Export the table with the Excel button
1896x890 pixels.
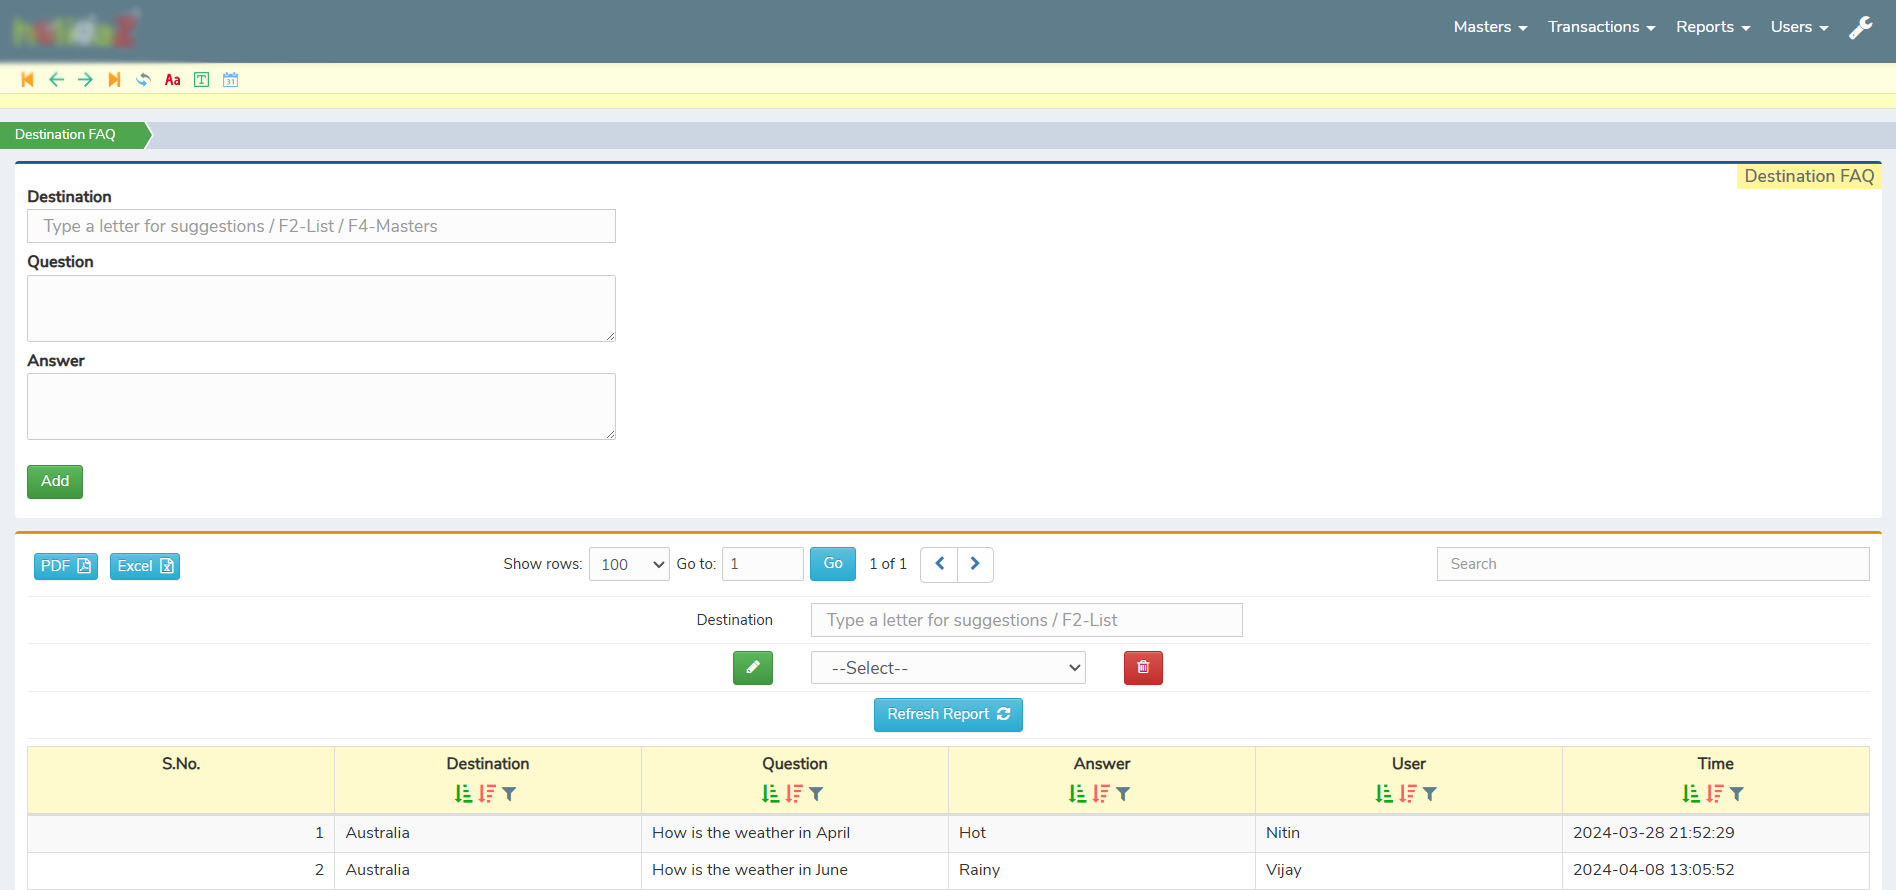click(x=144, y=566)
